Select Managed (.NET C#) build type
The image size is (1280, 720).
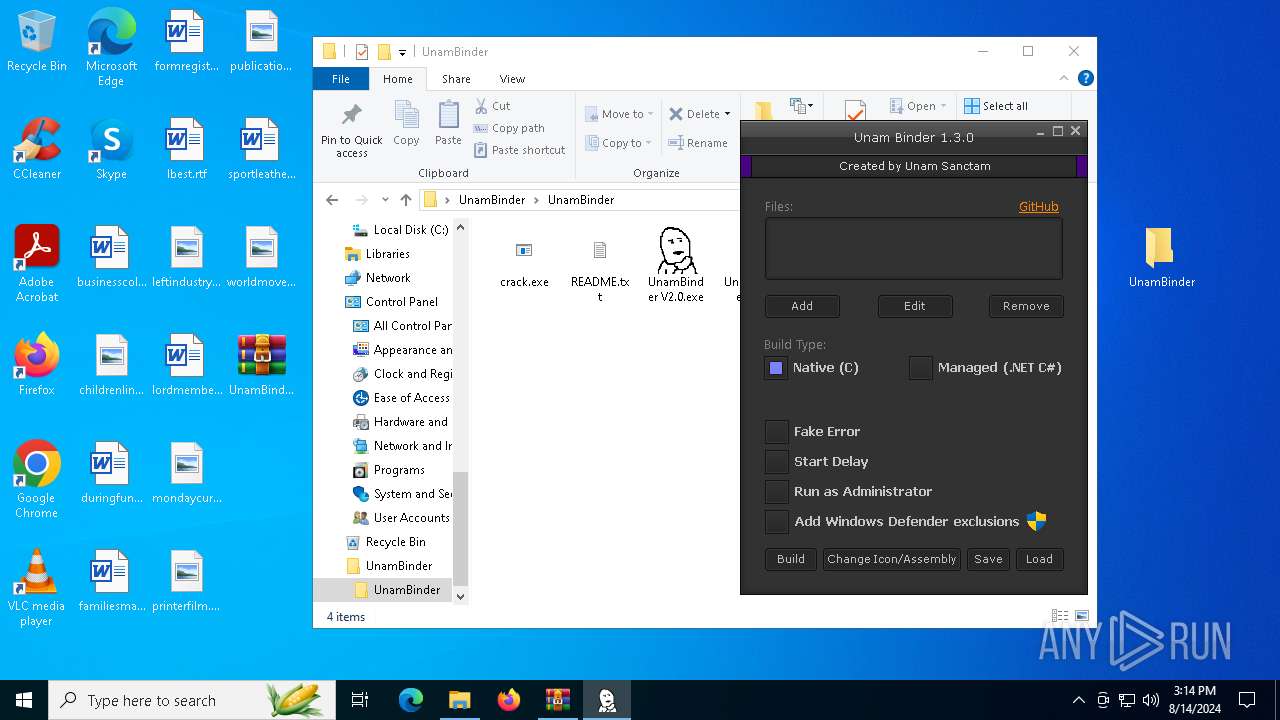pyautogui.click(x=921, y=368)
